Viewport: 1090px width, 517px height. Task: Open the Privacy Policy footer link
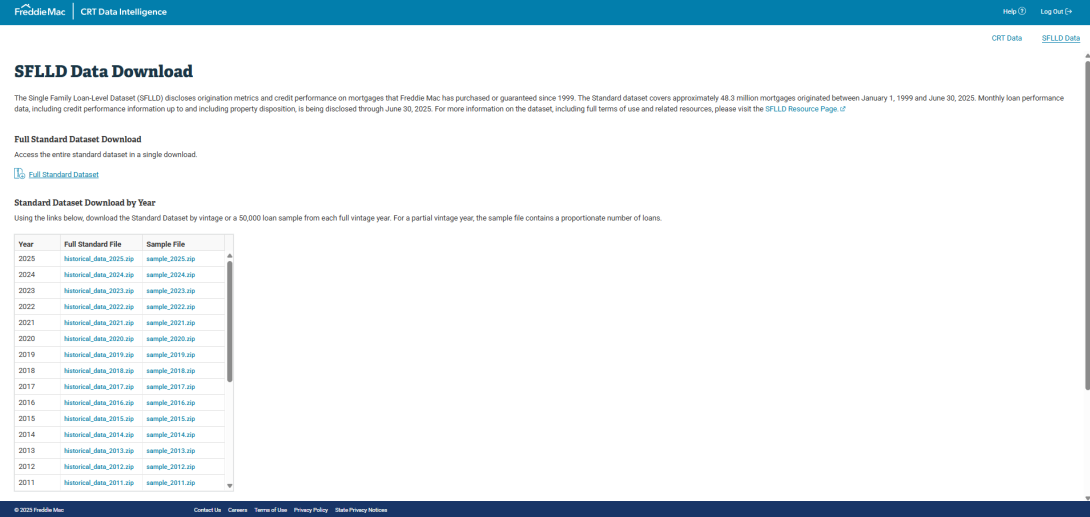click(x=311, y=510)
